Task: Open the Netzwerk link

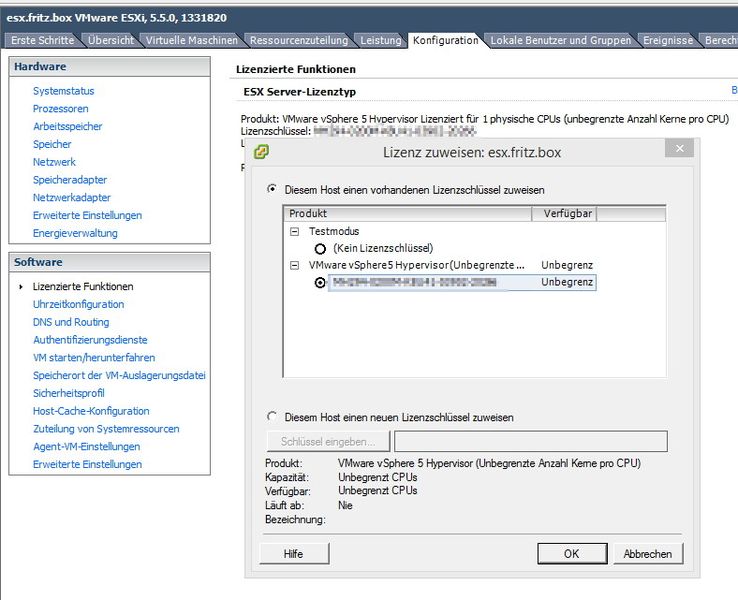Action: pyautogui.click(x=54, y=162)
